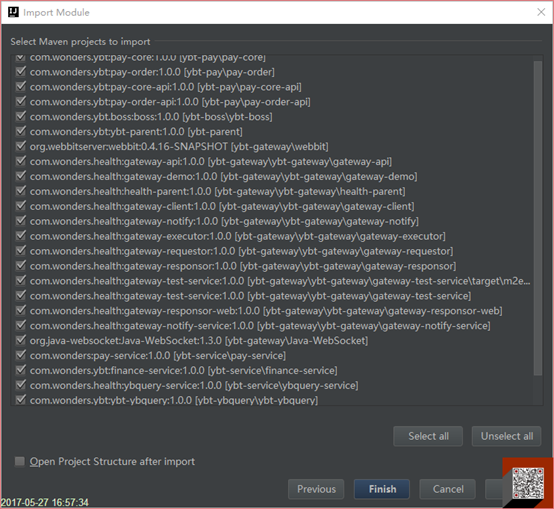Click the Unselect all button

[x=506, y=436]
